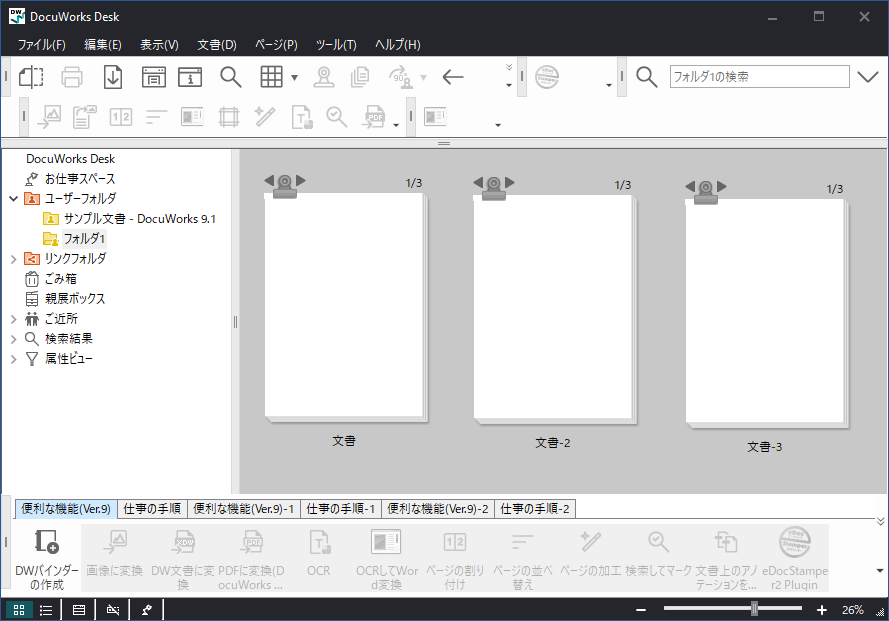Click the OCRしてWord変換 button
This screenshot has width=889, height=621.
point(387,559)
